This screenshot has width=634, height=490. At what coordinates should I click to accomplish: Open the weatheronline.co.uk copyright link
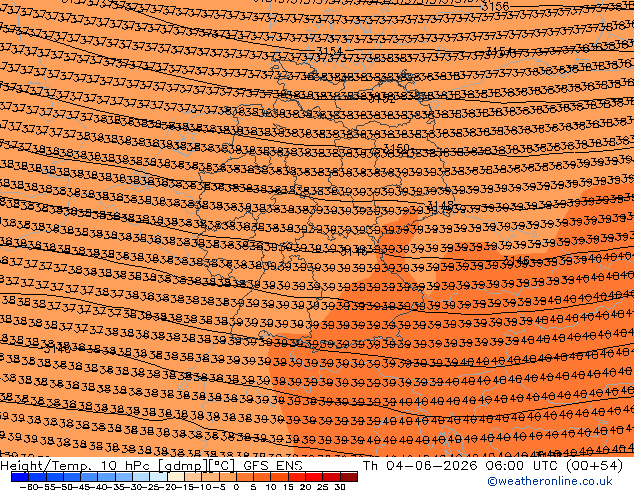coord(549,481)
